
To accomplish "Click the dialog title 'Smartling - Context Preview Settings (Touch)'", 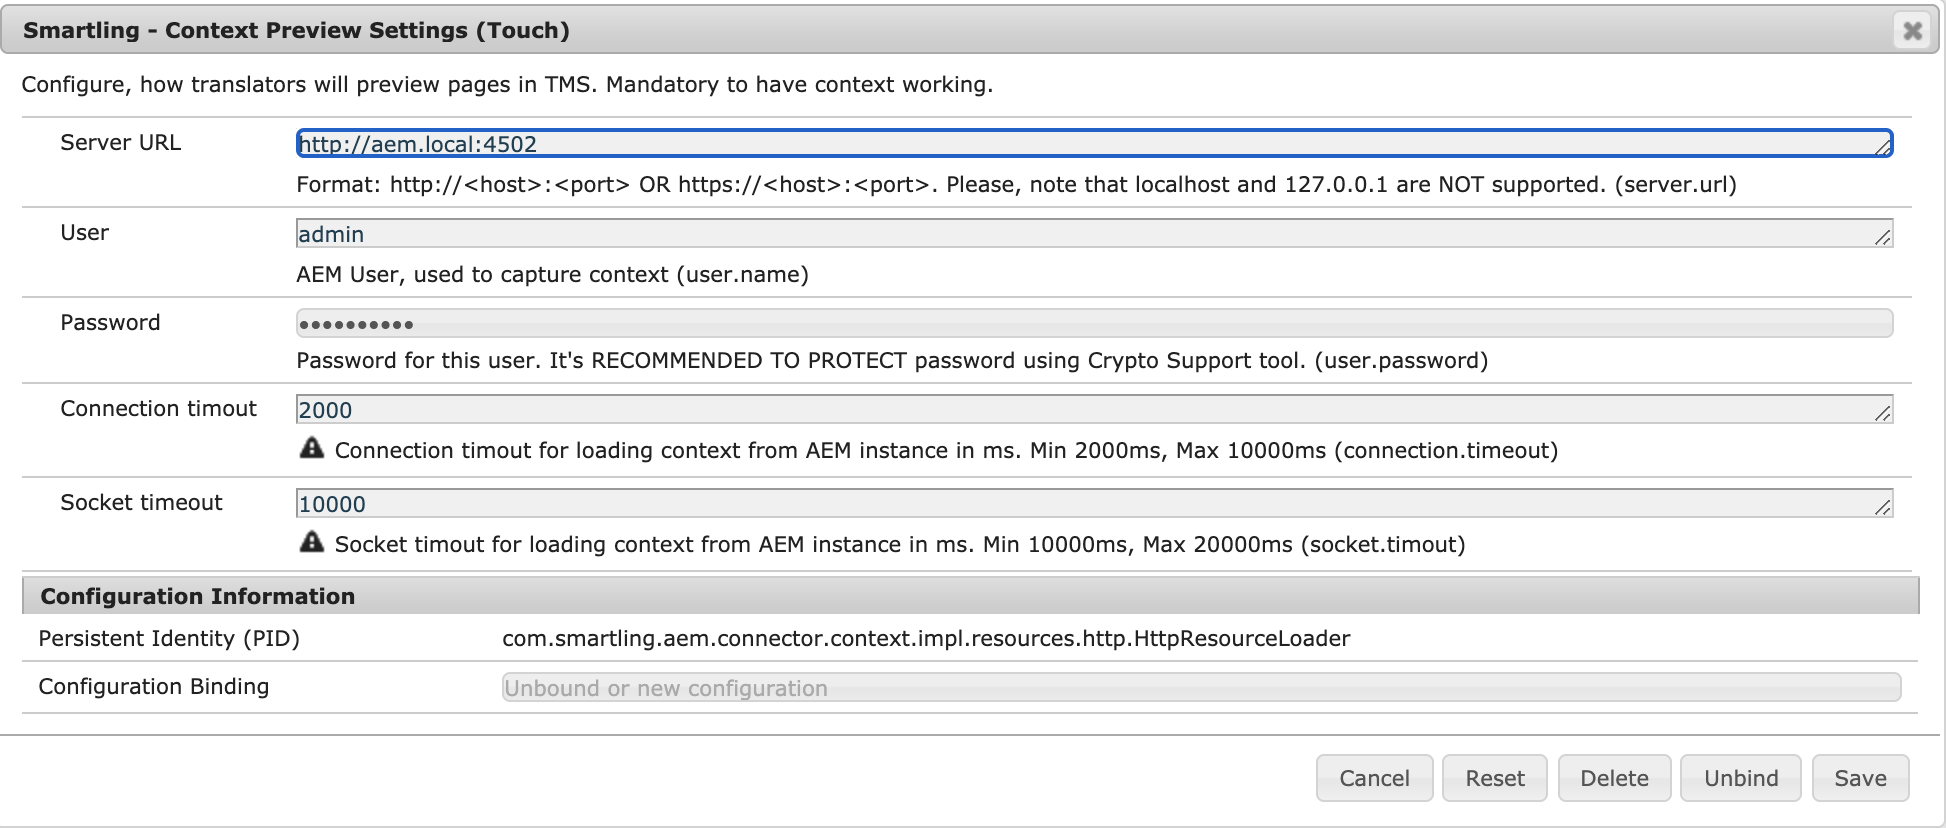I will coord(296,30).
